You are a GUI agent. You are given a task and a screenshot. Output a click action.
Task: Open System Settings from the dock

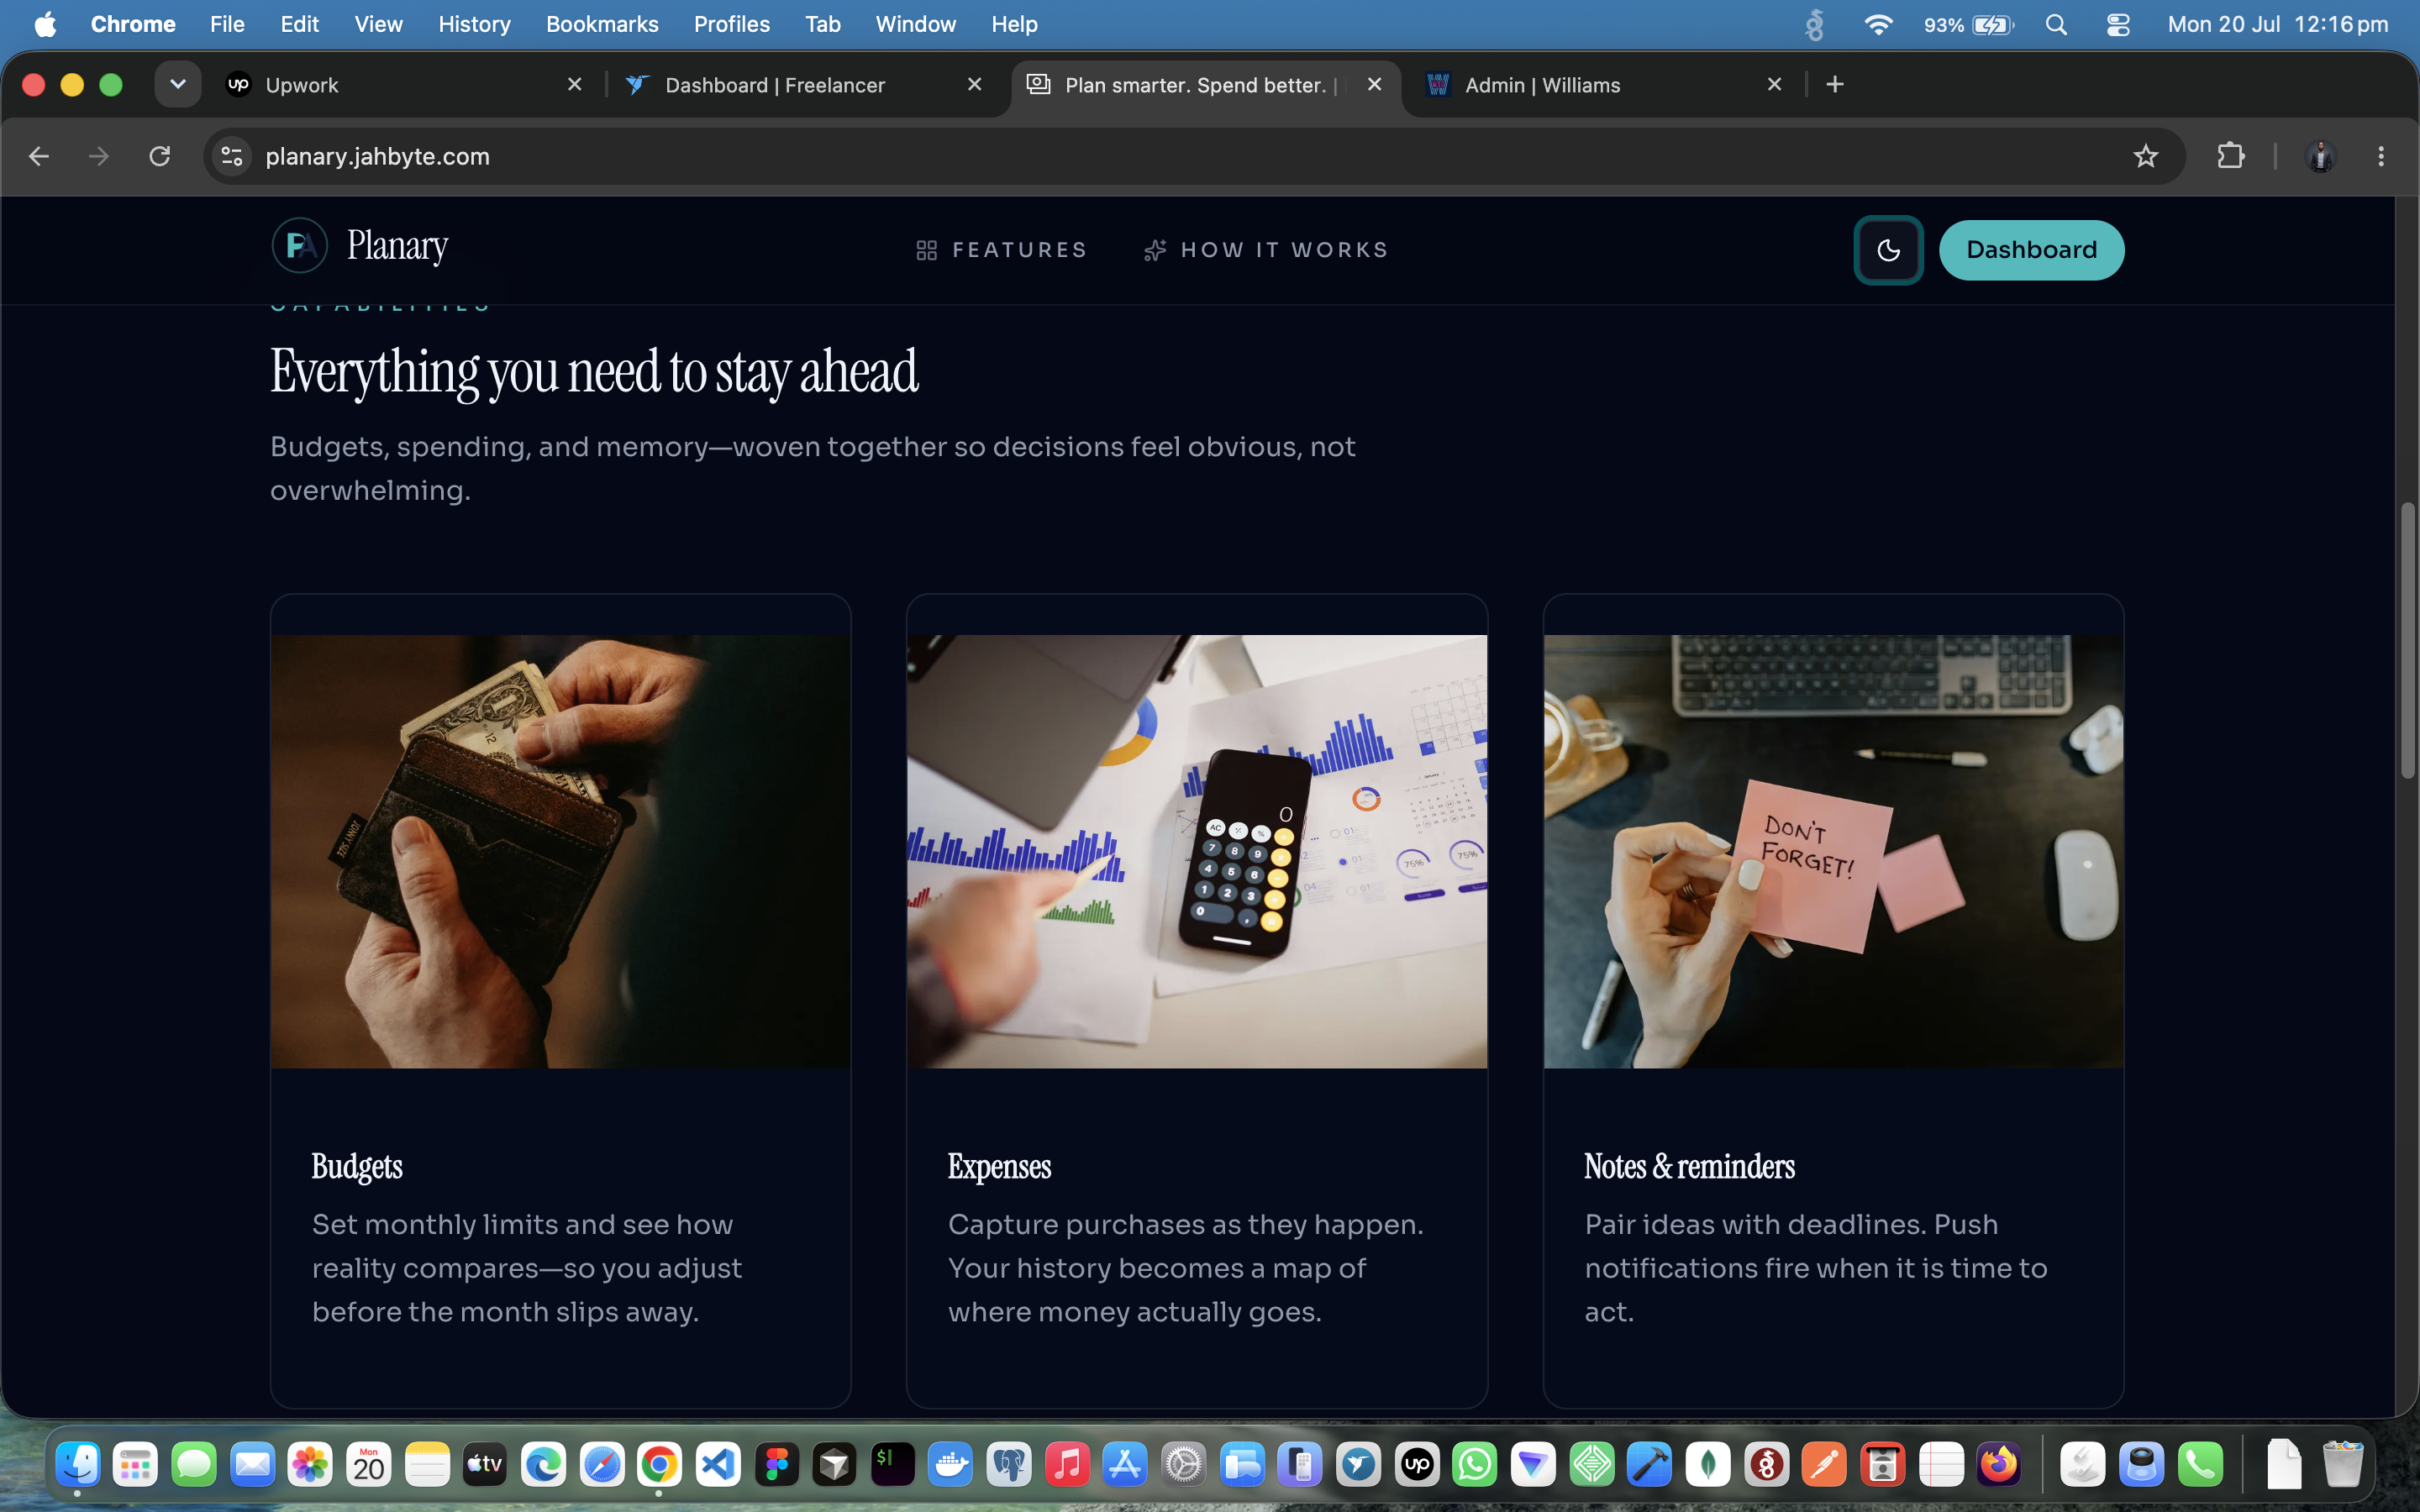click(x=1184, y=1465)
